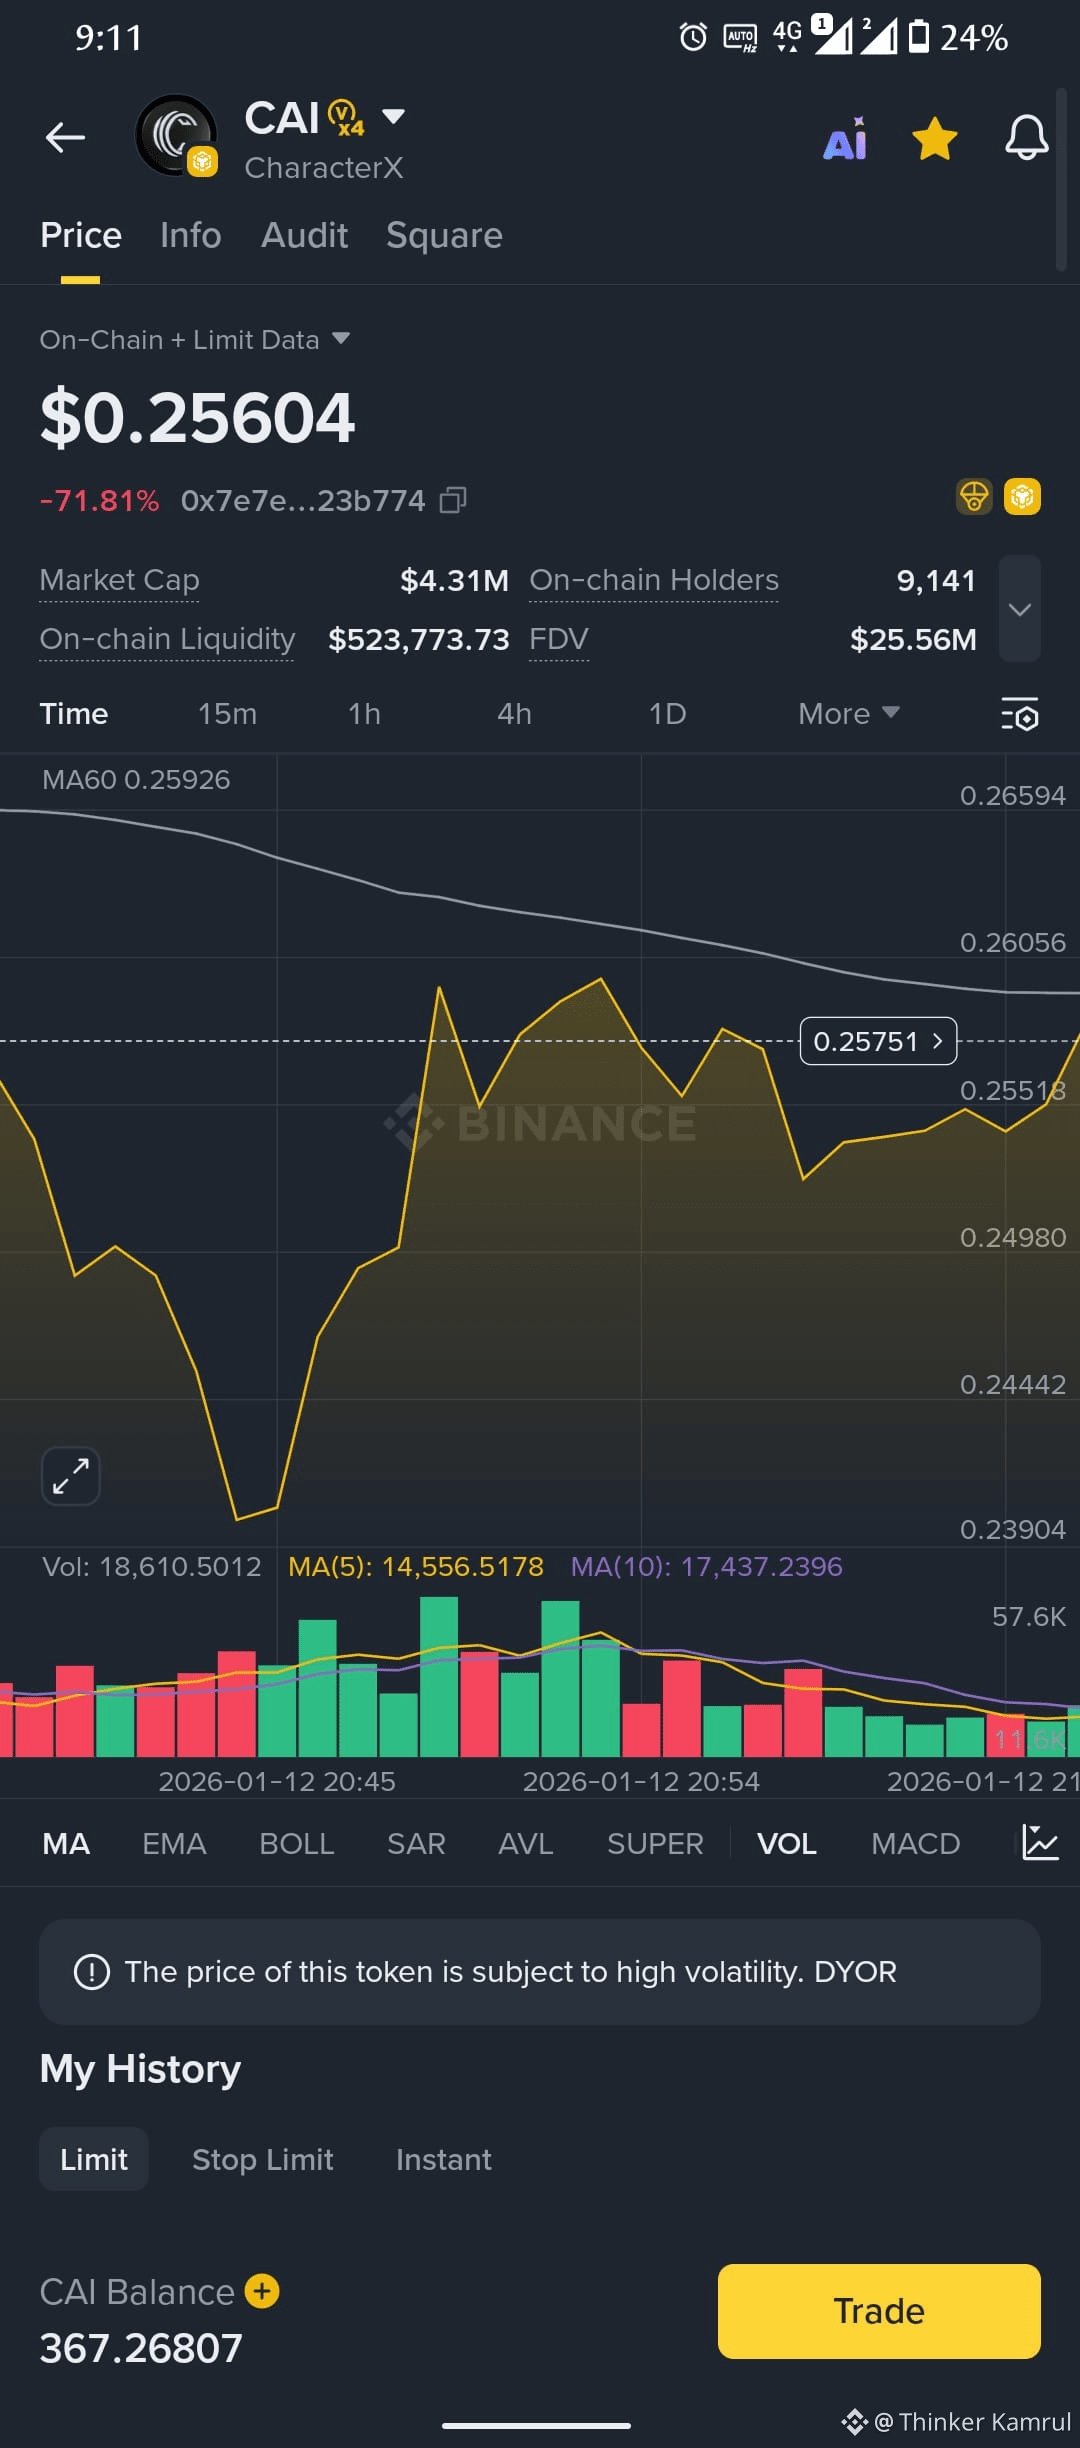The width and height of the screenshot is (1080, 2448).
Task: Tap the On-chain Holders label
Action: [x=654, y=580]
